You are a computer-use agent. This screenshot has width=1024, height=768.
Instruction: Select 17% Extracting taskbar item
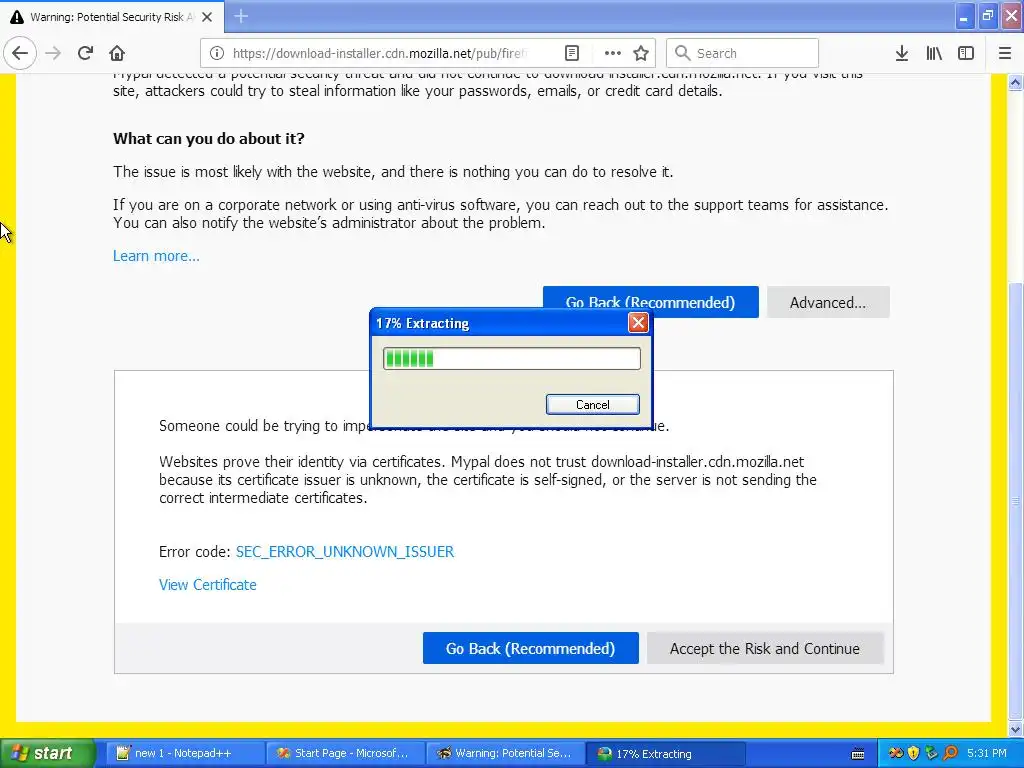coord(665,753)
